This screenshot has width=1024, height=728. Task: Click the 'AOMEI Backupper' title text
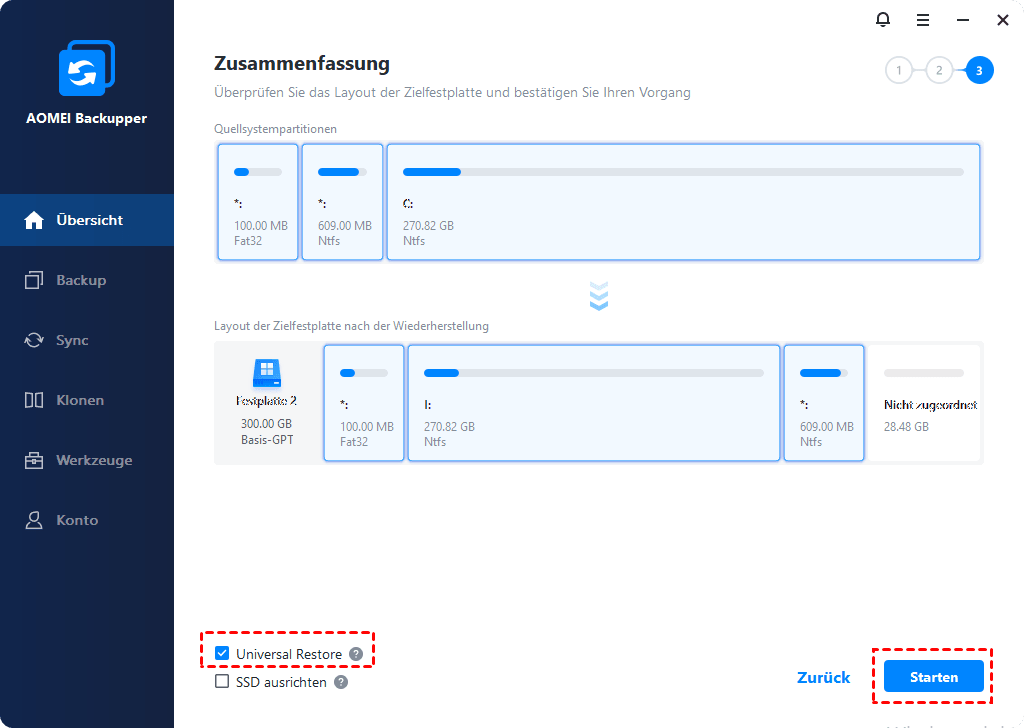click(86, 118)
